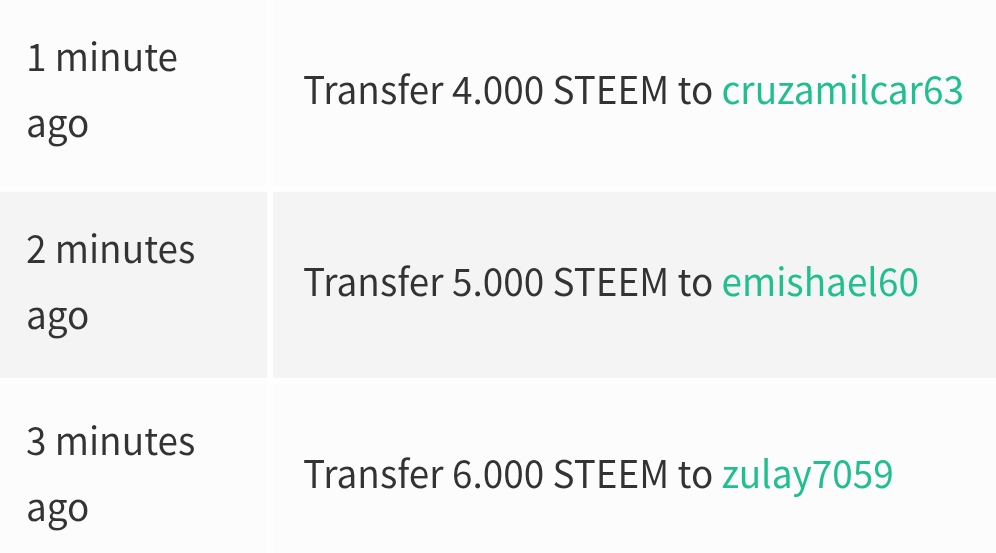Click "ago" beneath the 3 minutes timestamp
This screenshot has height=553, width=996.
click(57, 510)
